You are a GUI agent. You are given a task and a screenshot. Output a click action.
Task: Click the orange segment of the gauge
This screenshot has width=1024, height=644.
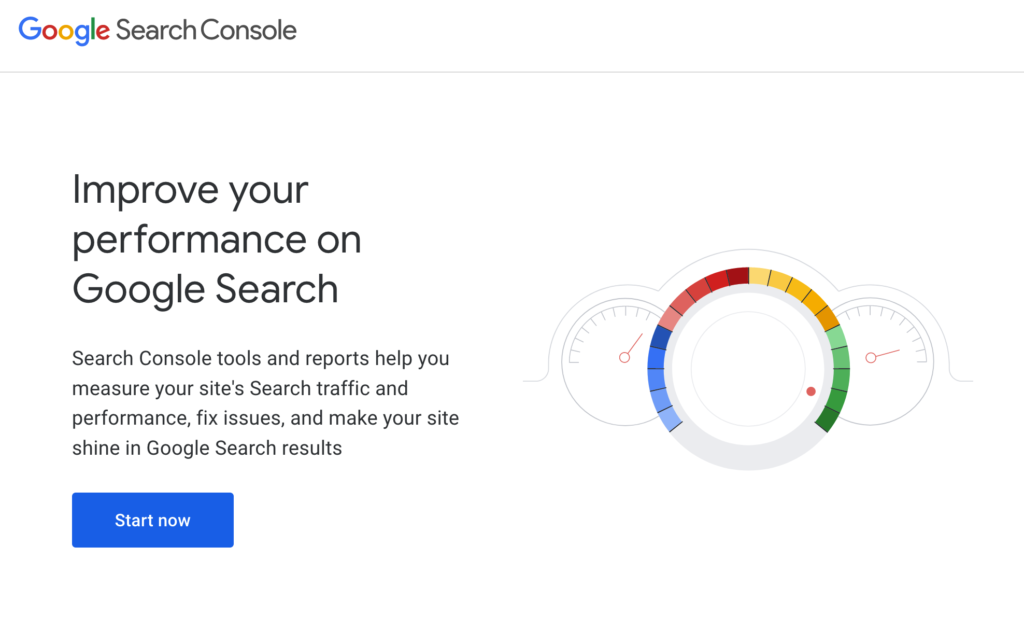827,317
